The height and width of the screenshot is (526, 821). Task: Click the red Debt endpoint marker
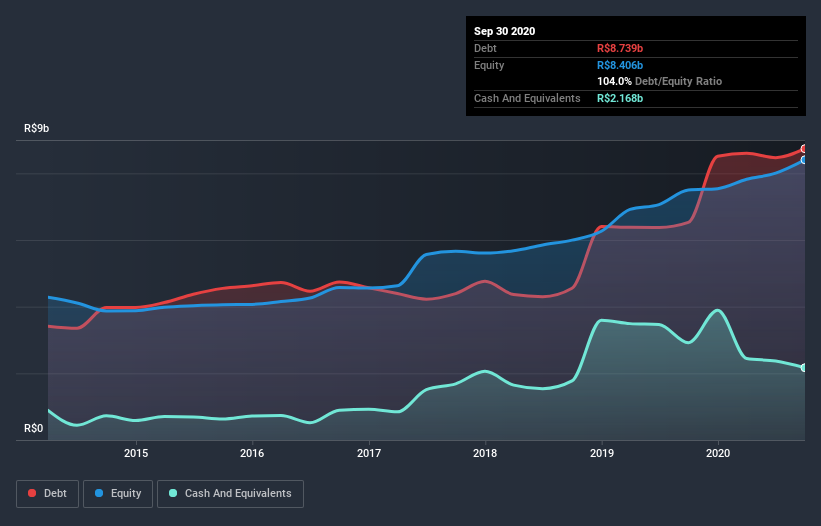[x=804, y=149]
